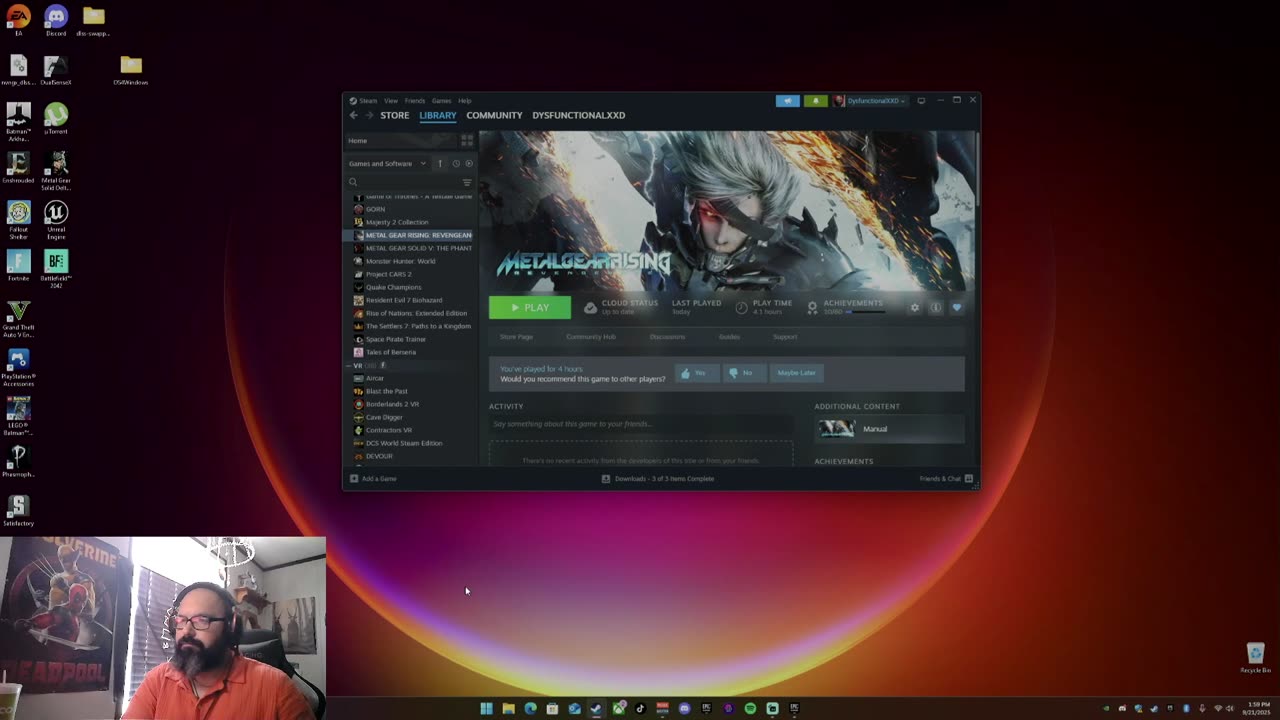This screenshot has width=1280, height=720.
Task: Toggle the library collections grid view icon
Action: coord(466,141)
